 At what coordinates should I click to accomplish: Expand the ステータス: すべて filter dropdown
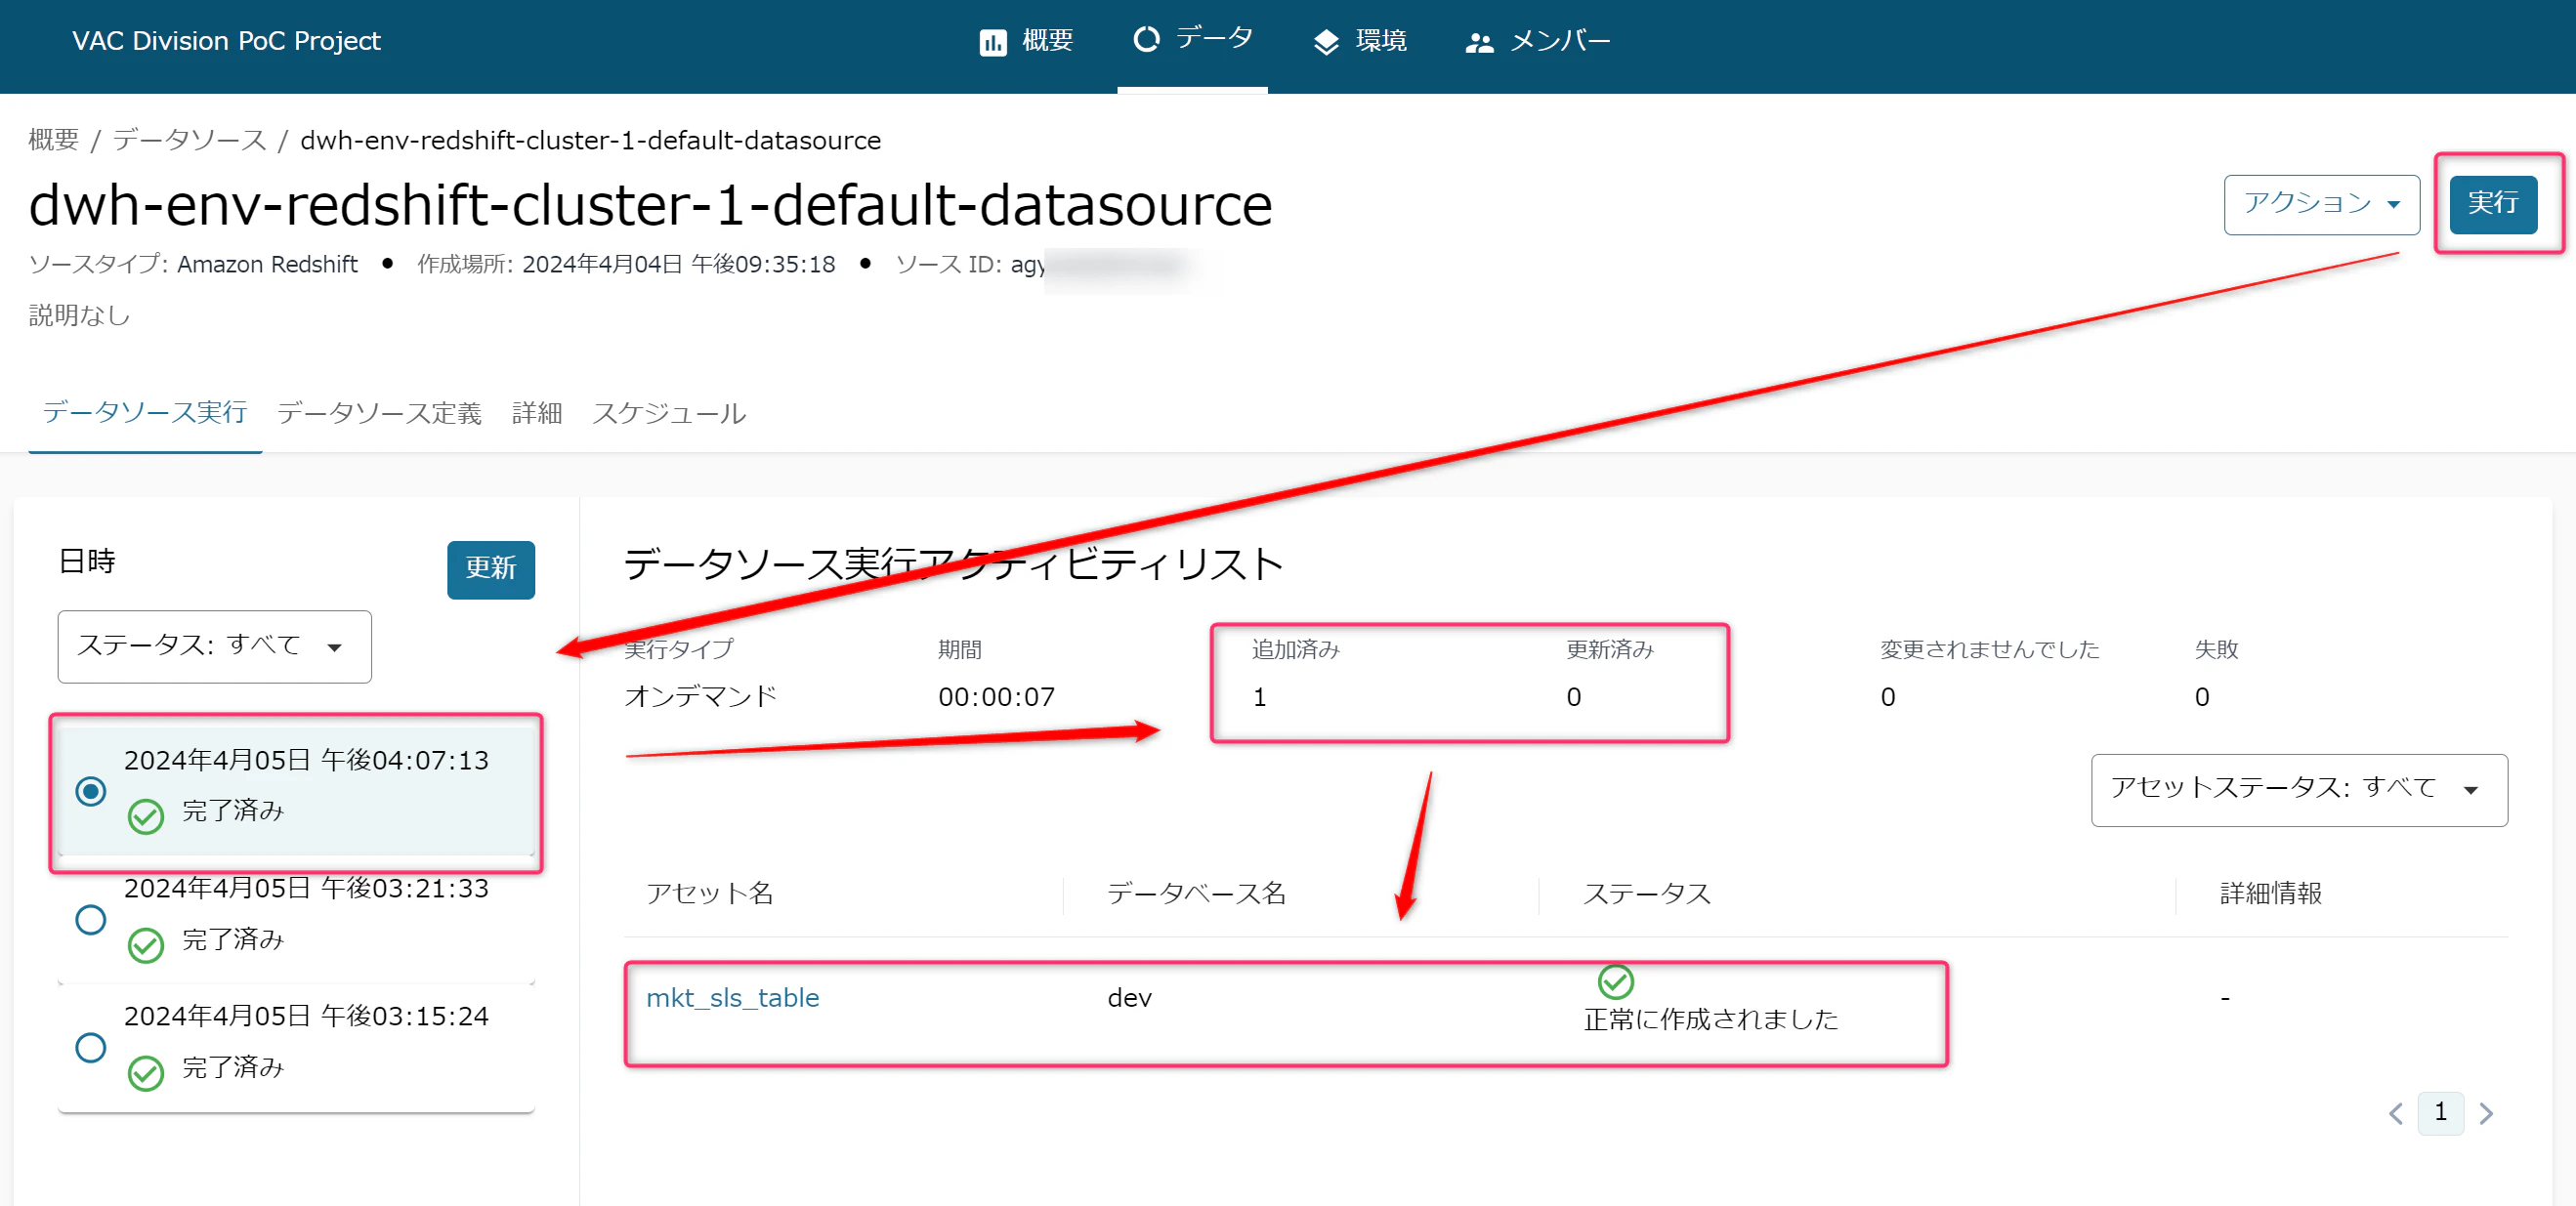click(x=215, y=646)
